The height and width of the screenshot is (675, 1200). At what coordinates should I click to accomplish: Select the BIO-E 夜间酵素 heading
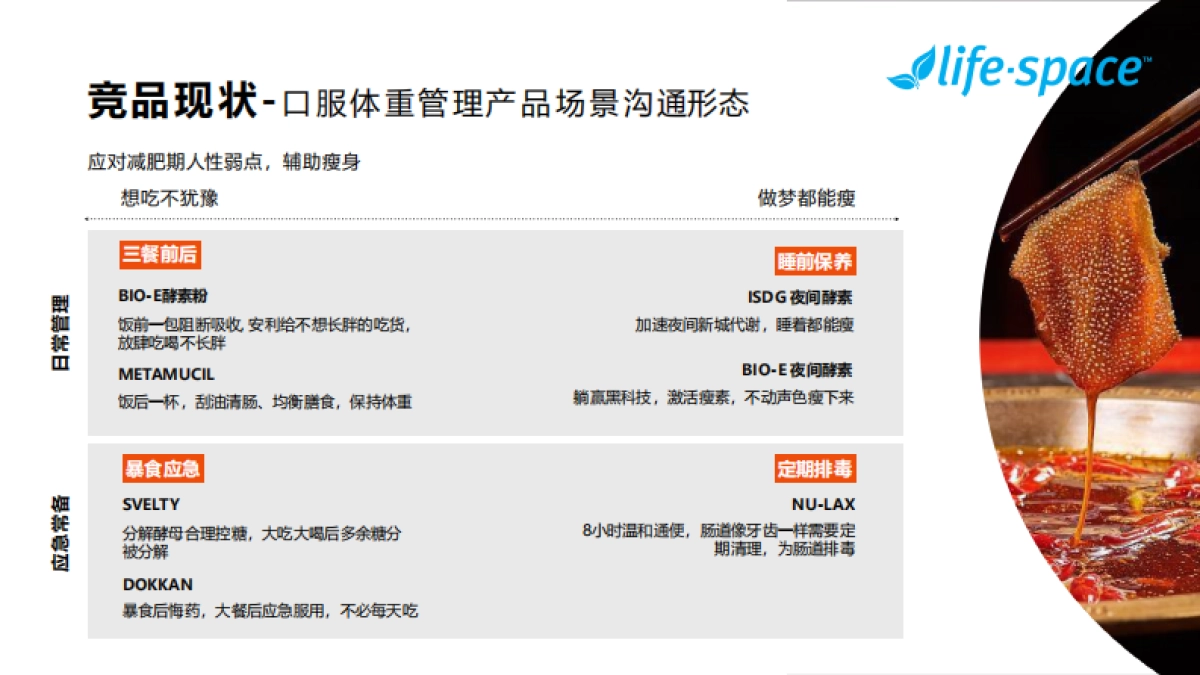797,370
